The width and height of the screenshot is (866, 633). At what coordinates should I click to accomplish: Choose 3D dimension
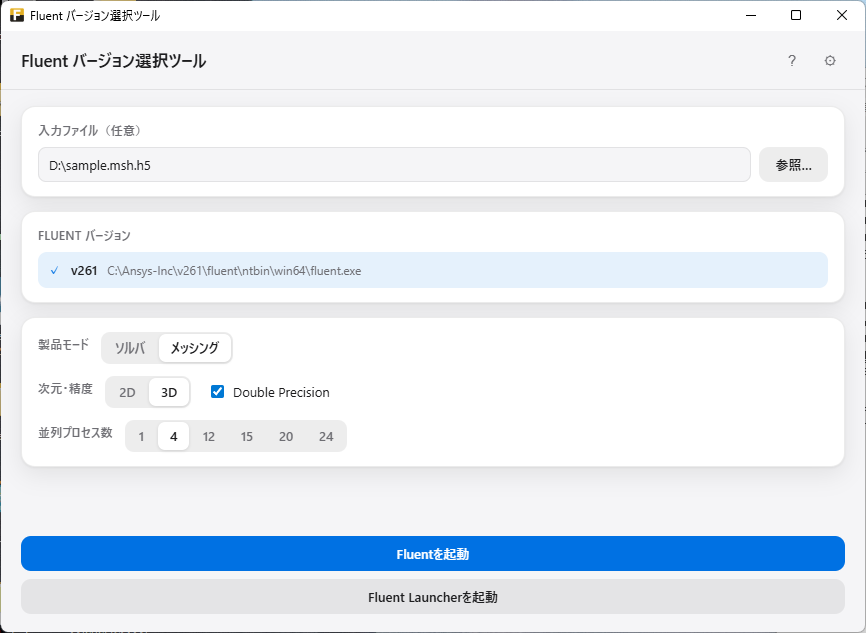[x=169, y=392]
